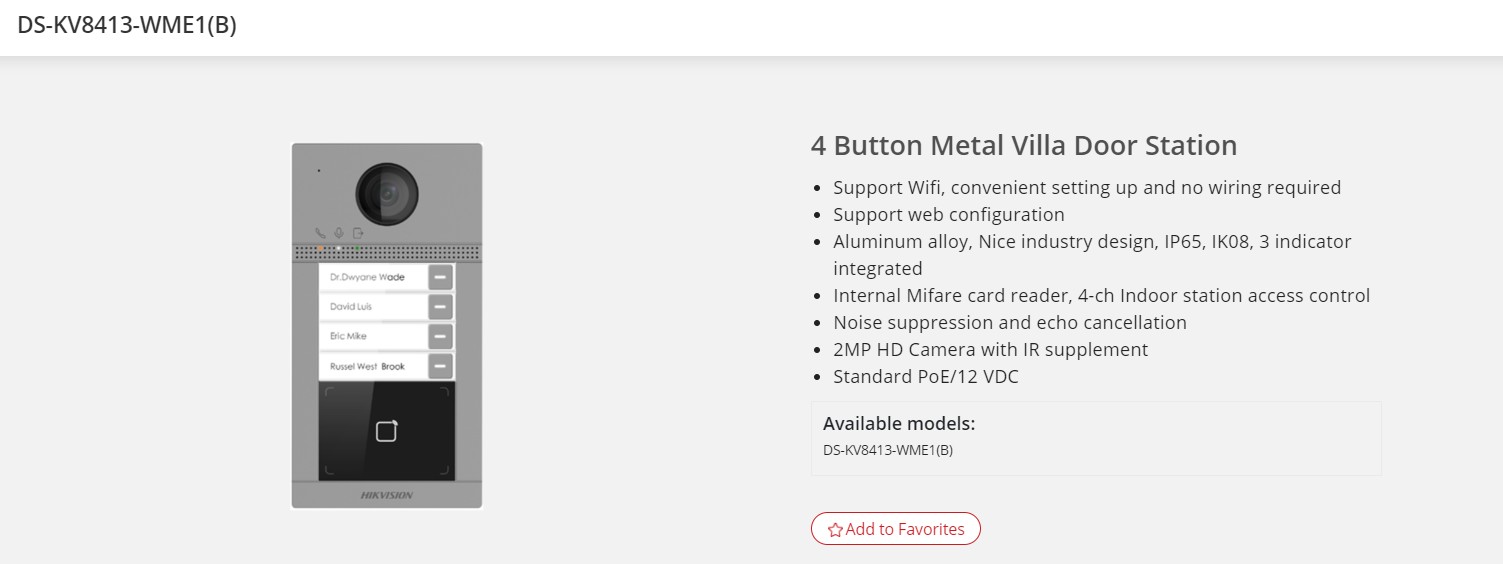Click the door exit indicator icon
Viewport: 1503px width, 564px height.
(358, 233)
